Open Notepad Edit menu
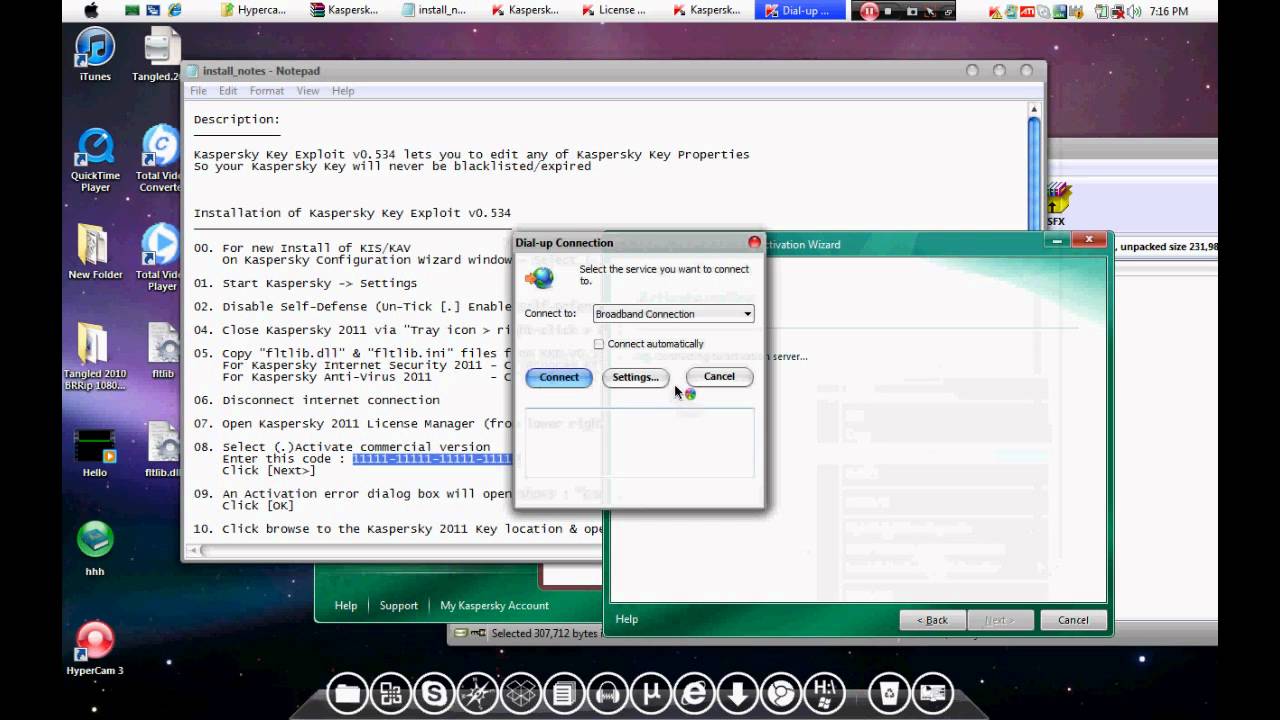The image size is (1280, 720). coord(228,91)
